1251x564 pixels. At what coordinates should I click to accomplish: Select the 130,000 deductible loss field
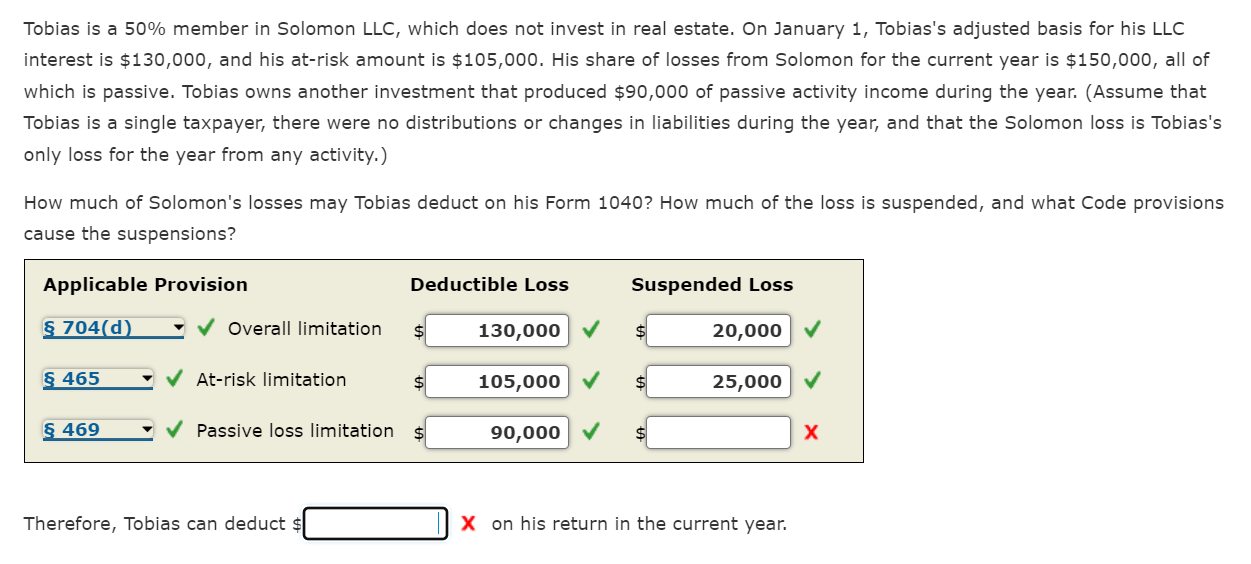tap(497, 330)
